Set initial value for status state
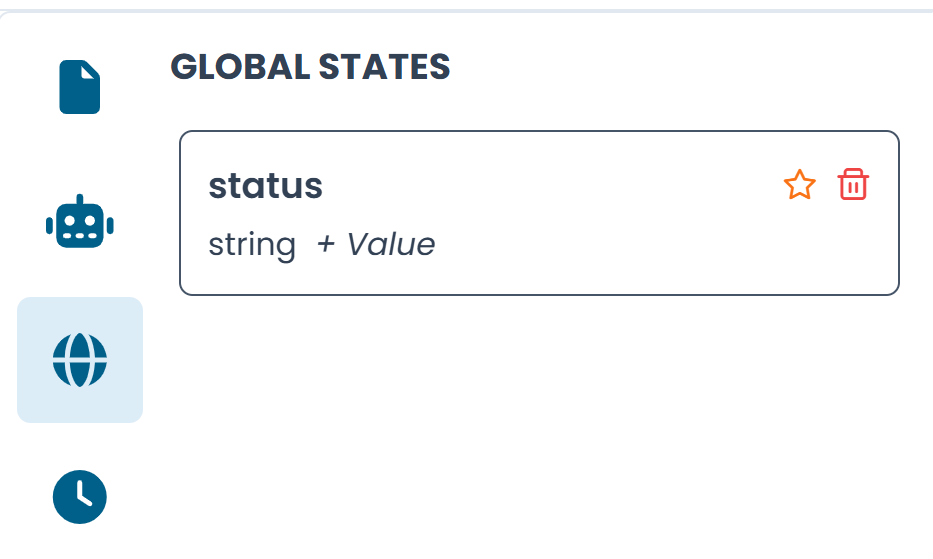This screenshot has width=933, height=559. (376, 245)
